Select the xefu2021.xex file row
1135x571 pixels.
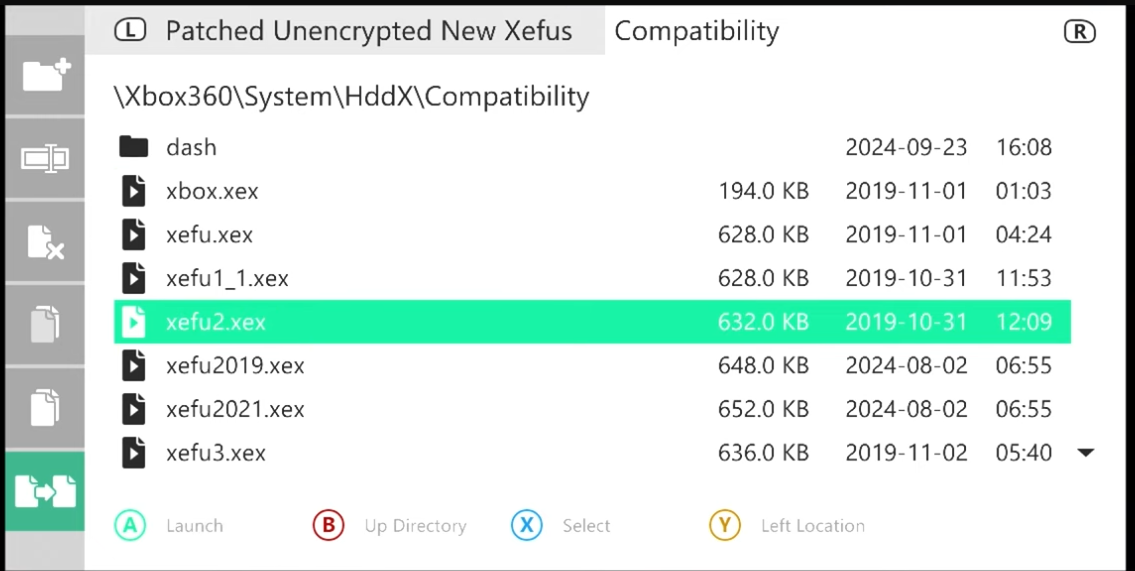[x=592, y=410]
